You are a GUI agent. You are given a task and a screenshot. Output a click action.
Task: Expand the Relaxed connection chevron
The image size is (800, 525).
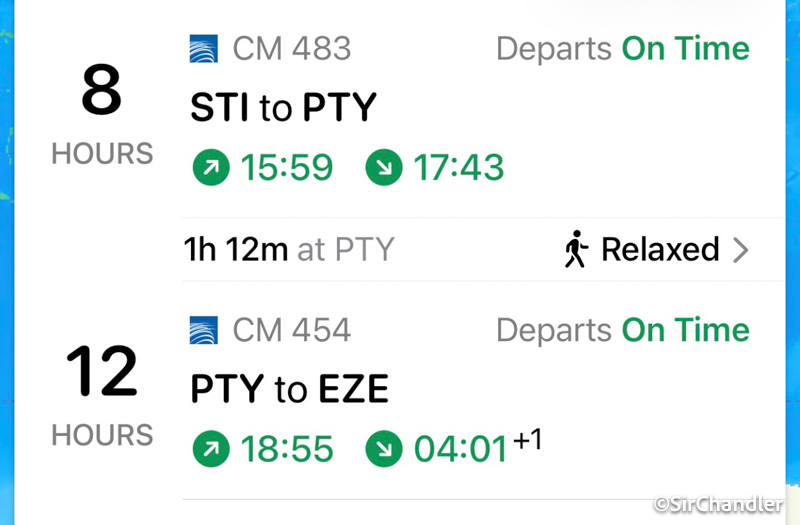[x=741, y=250]
